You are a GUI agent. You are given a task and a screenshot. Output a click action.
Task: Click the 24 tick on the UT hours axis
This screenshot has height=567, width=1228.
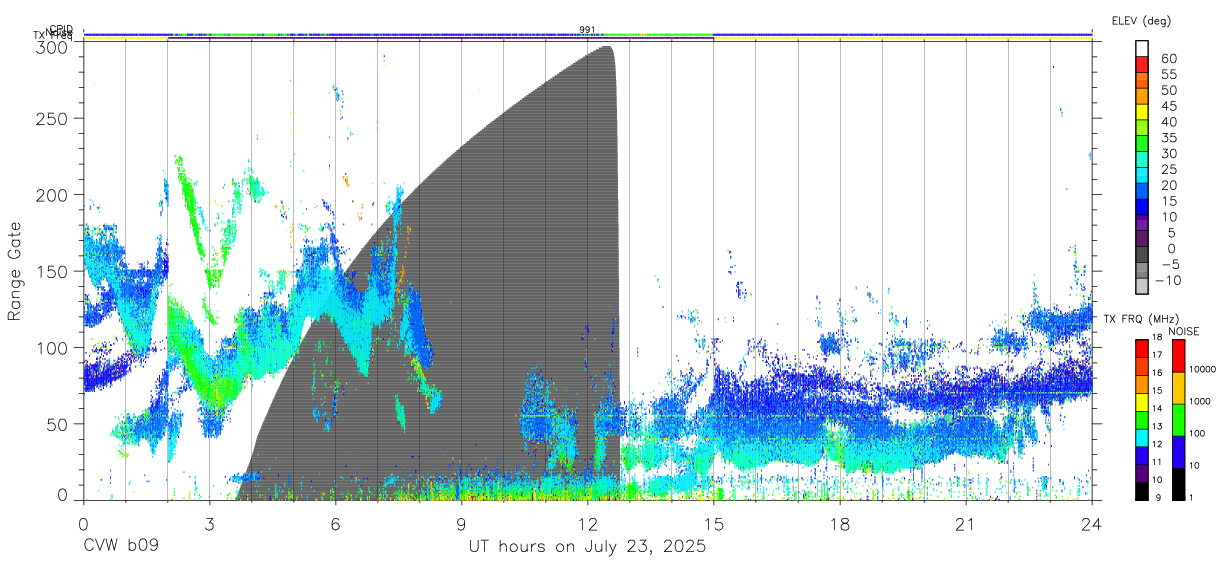click(1091, 524)
